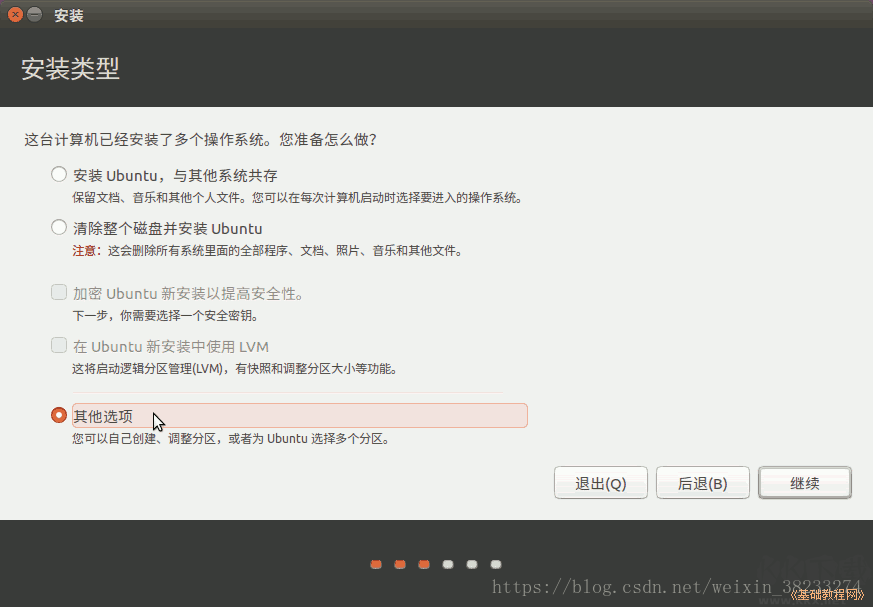Click the third orange progress dot
The width and height of the screenshot is (873, 607).
point(423,564)
